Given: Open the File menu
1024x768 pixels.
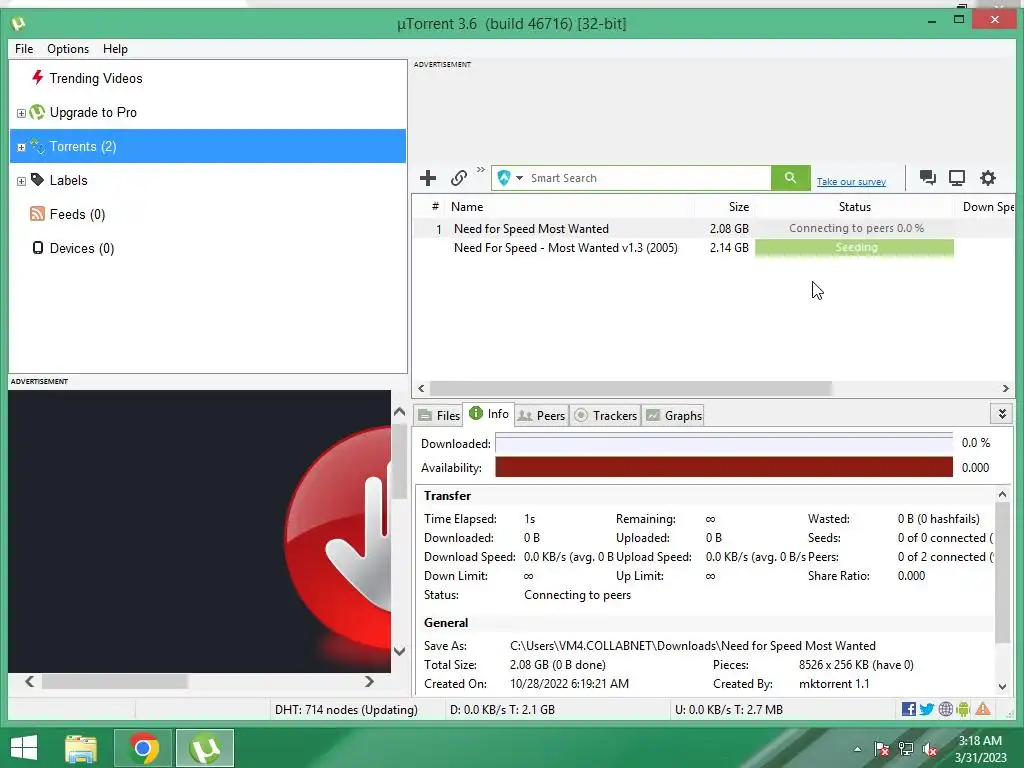Looking at the screenshot, I should click(24, 49).
